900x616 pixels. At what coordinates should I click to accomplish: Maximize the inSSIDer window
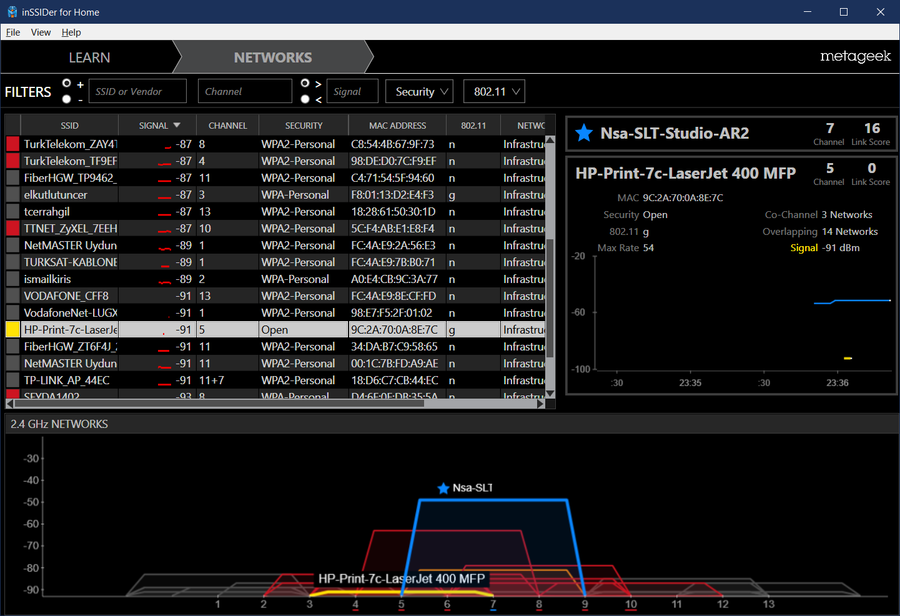843,11
